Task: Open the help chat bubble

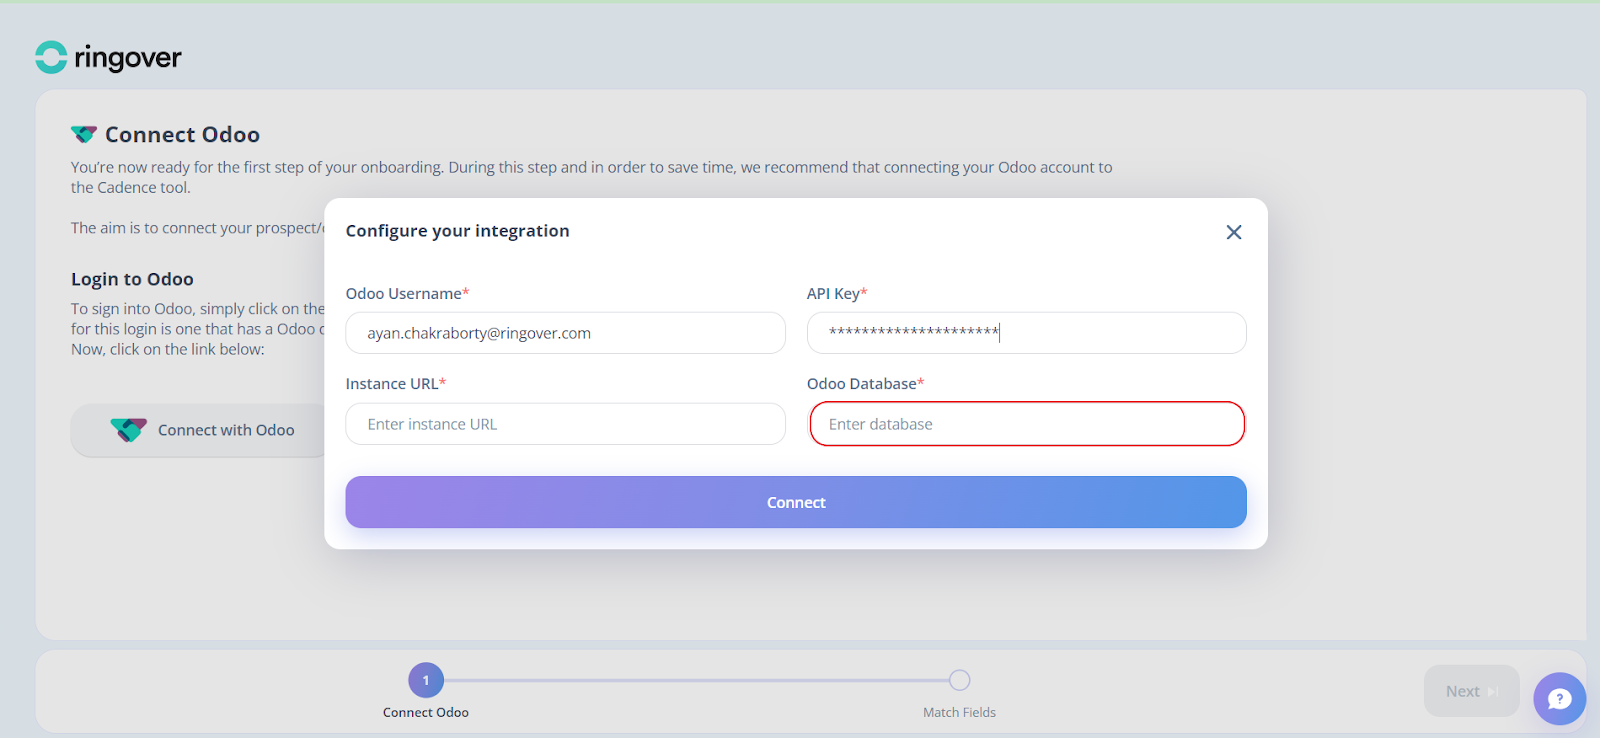Action: (x=1559, y=699)
